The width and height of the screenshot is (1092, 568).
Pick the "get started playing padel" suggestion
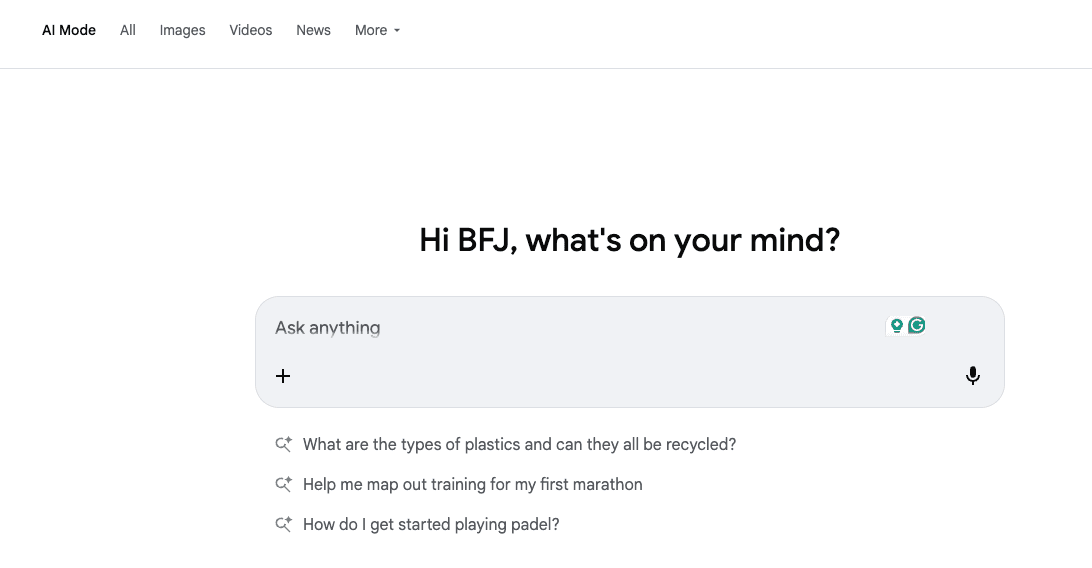tap(431, 524)
